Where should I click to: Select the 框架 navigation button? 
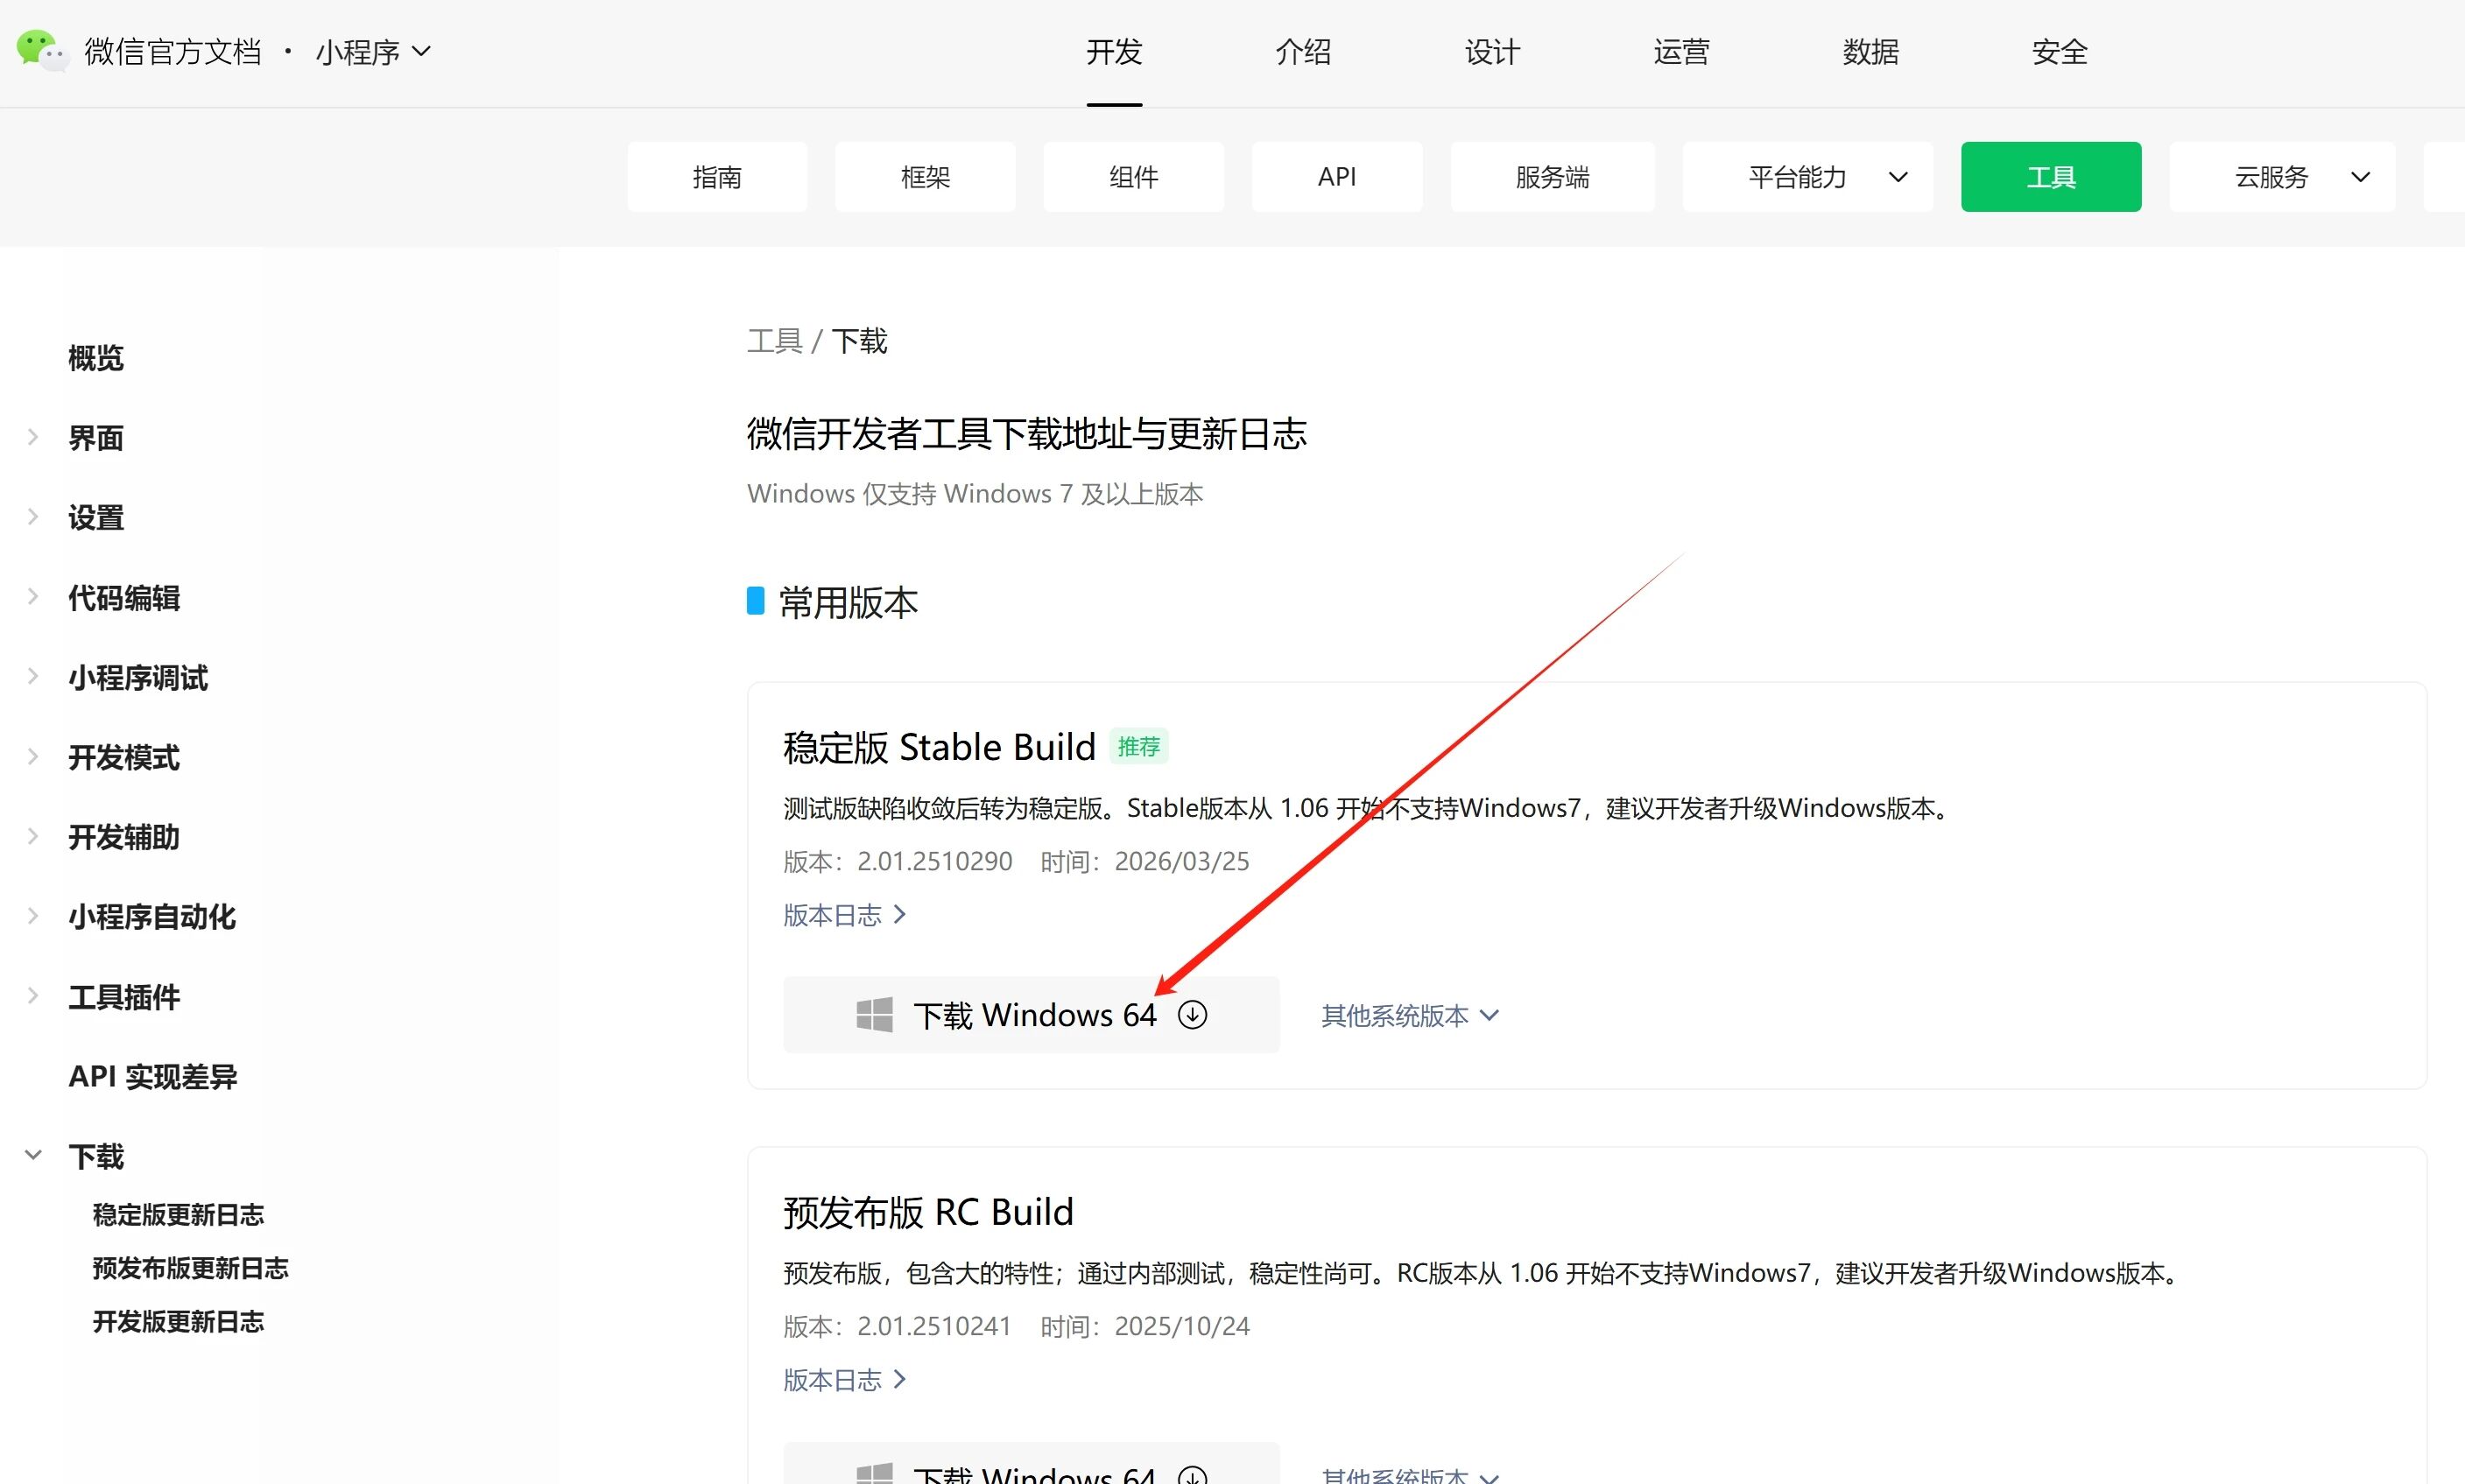coord(925,177)
